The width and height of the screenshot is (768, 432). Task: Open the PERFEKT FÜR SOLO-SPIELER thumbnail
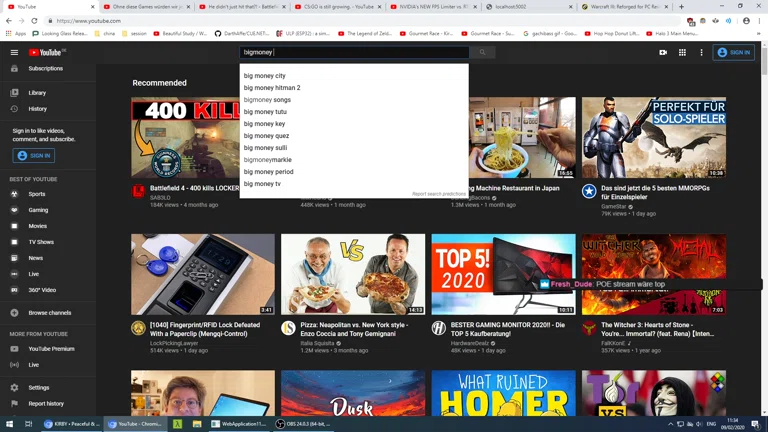(654, 138)
